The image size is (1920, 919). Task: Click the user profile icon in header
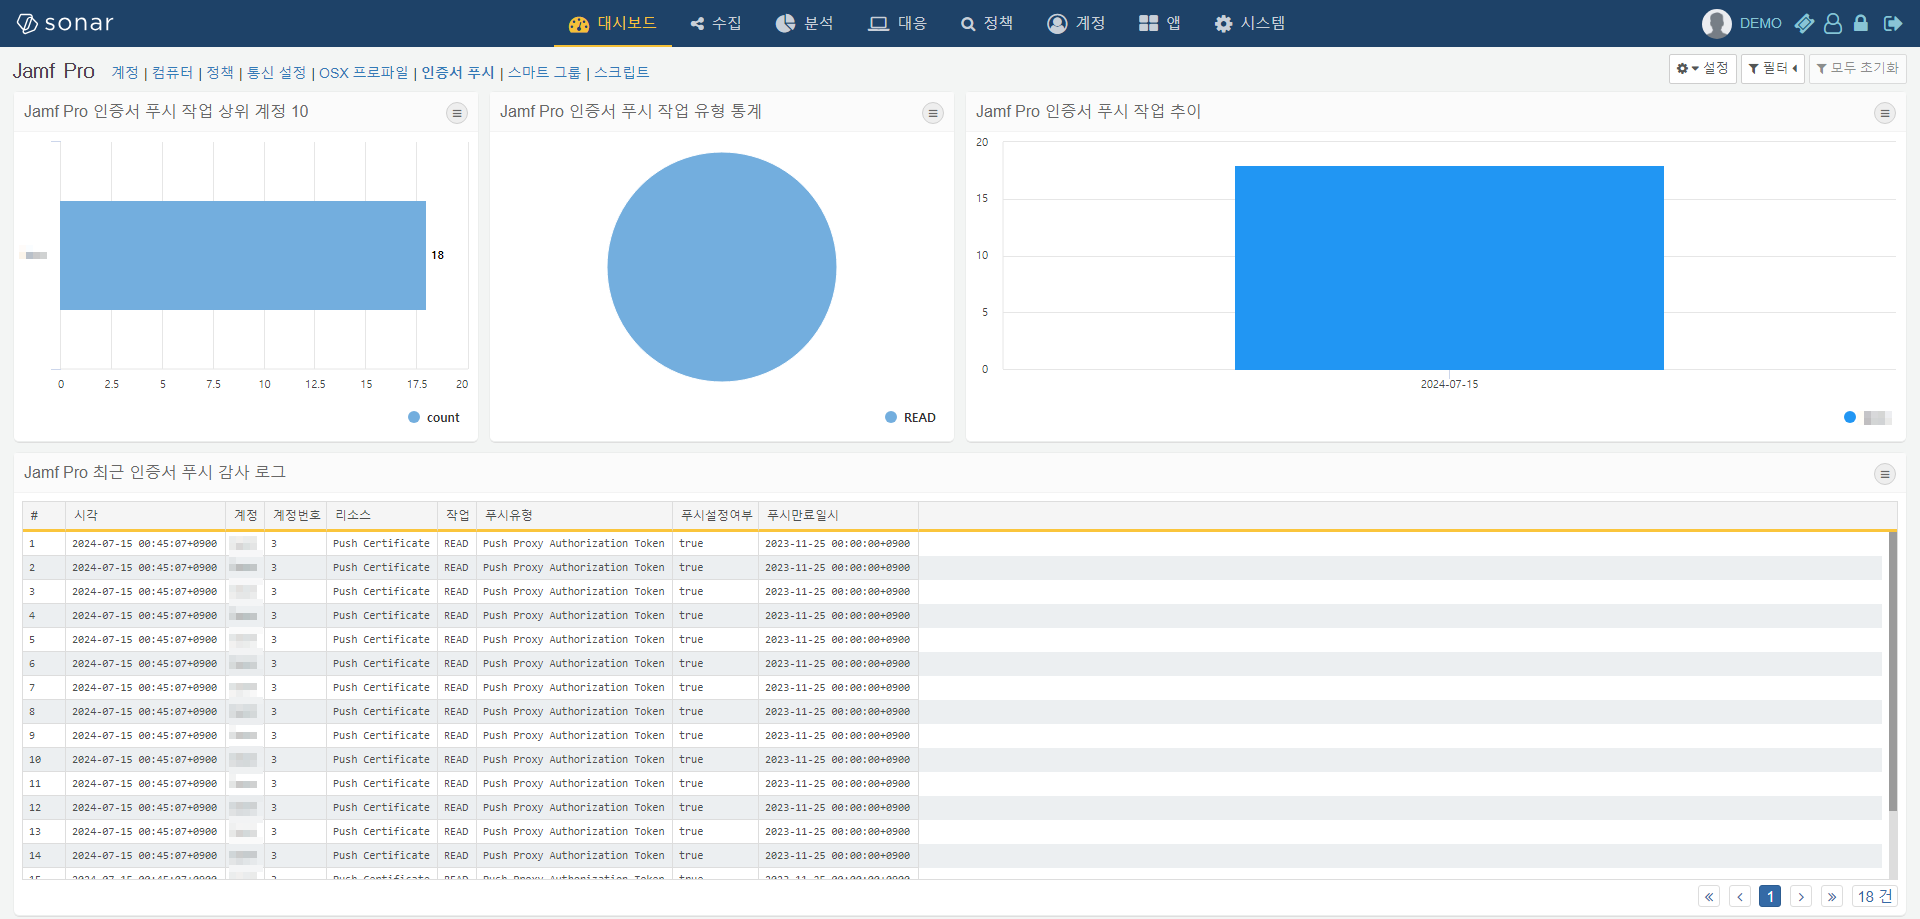[x=1833, y=23]
